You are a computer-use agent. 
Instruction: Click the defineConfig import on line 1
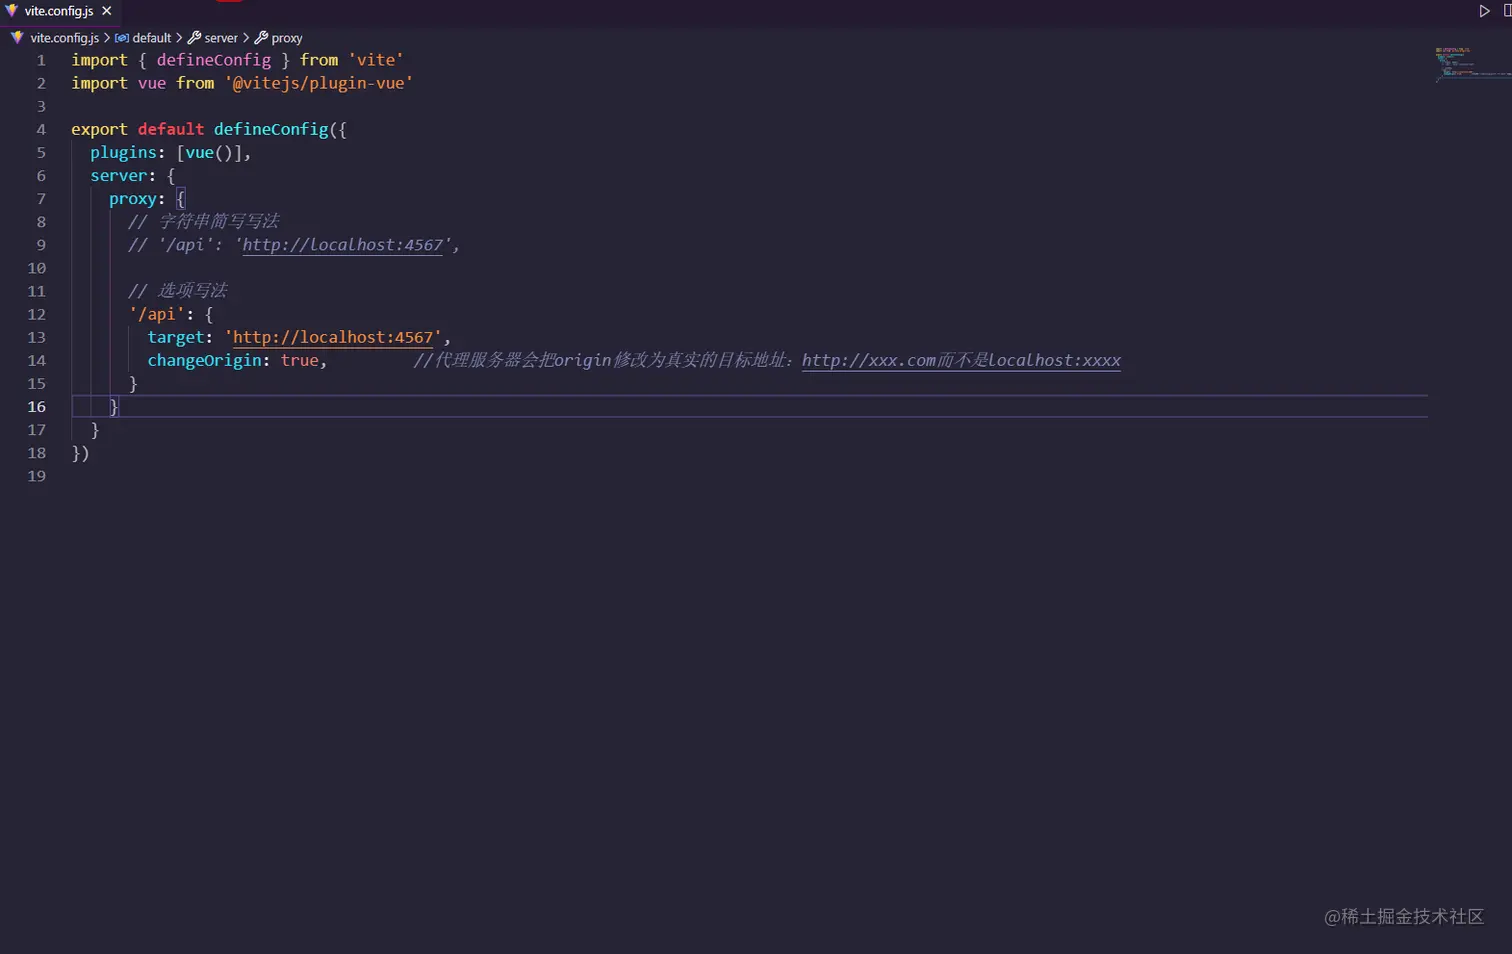[213, 60]
